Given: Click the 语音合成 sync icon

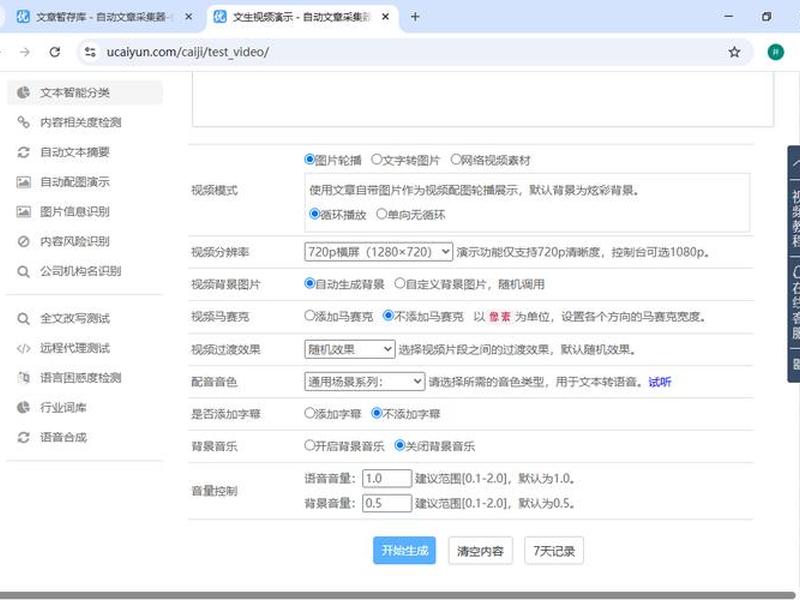Looking at the screenshot, I should click(x=23, y=437).
